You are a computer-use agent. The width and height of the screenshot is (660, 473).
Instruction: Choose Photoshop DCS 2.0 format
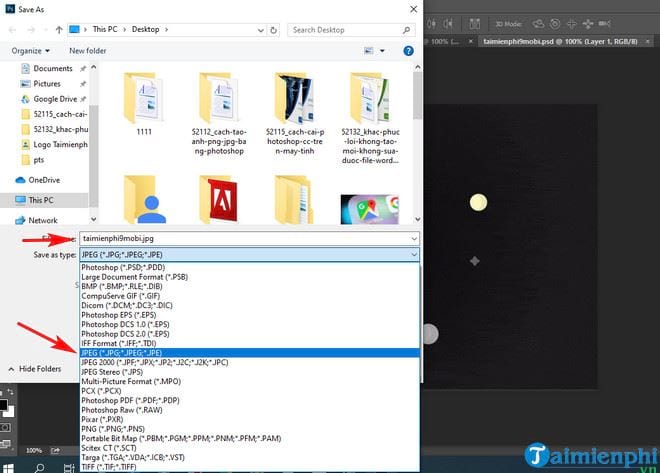250,334
